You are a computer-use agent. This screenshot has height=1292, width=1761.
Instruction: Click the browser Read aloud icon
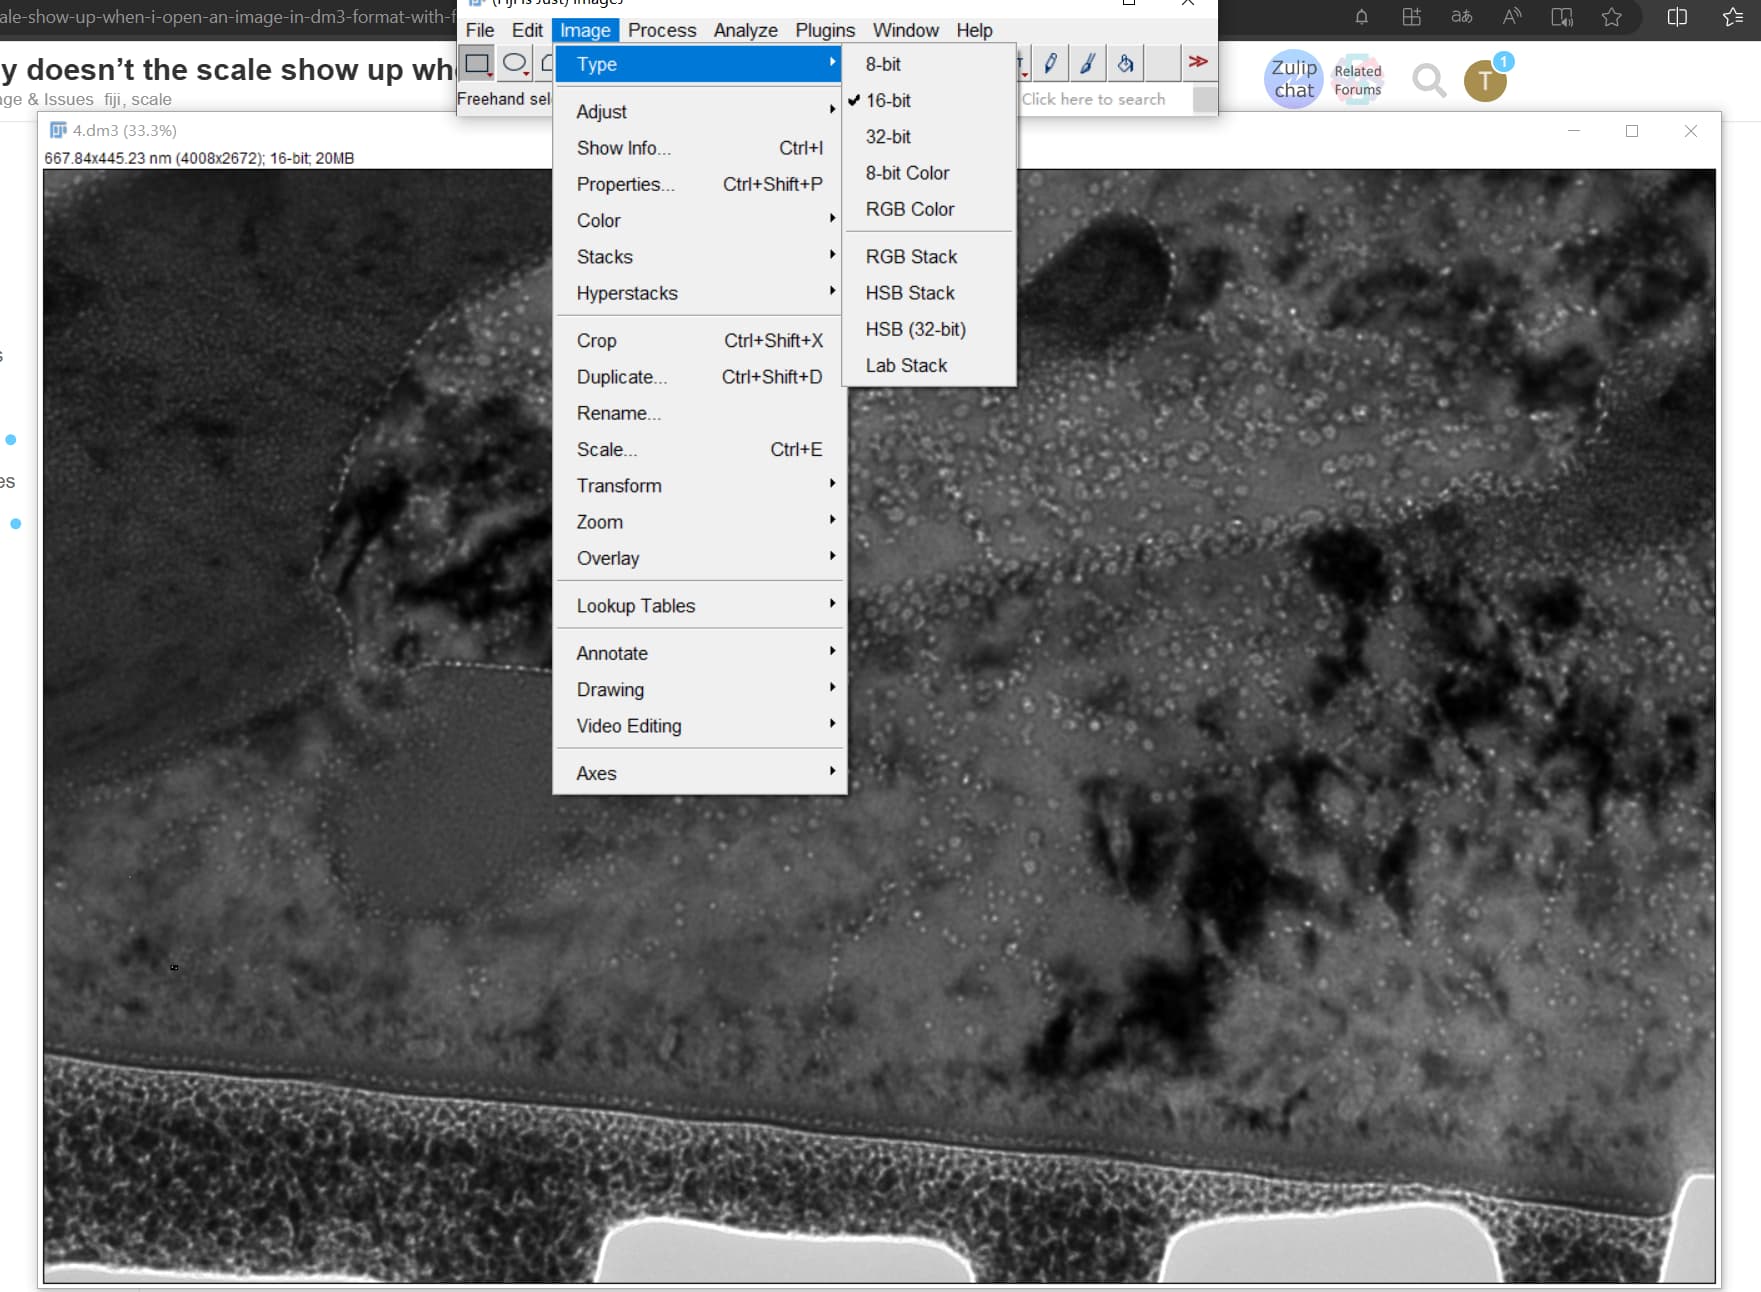point(1510,16)
